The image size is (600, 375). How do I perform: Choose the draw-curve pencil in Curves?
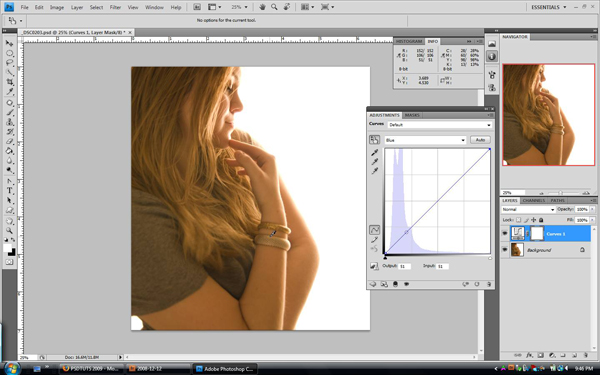[x=374, y=240]
